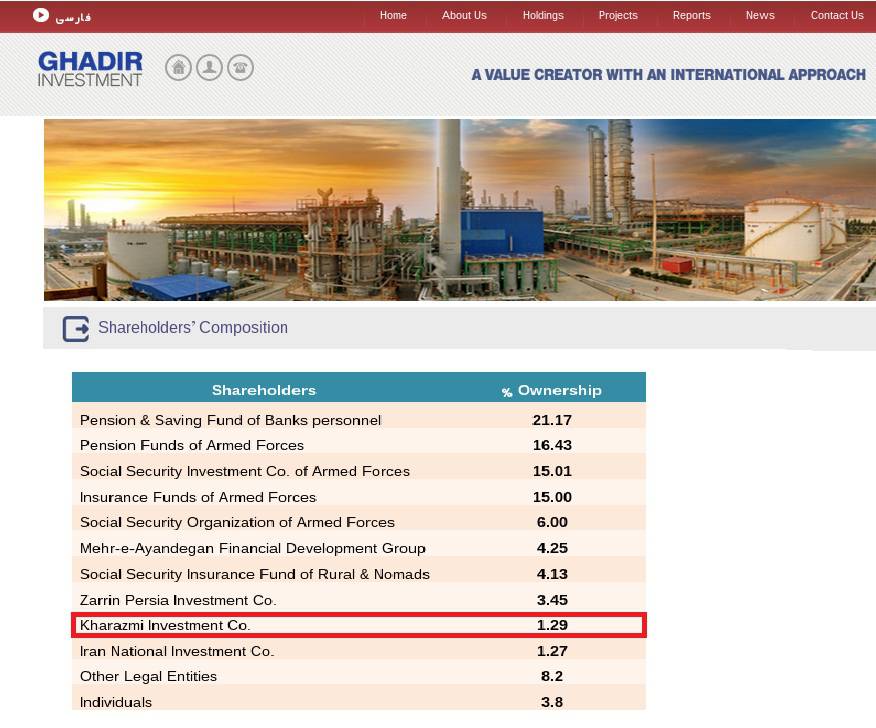Click the petrochemical plant banner image
Screen dimensions: 876x728
pos(460,210)
